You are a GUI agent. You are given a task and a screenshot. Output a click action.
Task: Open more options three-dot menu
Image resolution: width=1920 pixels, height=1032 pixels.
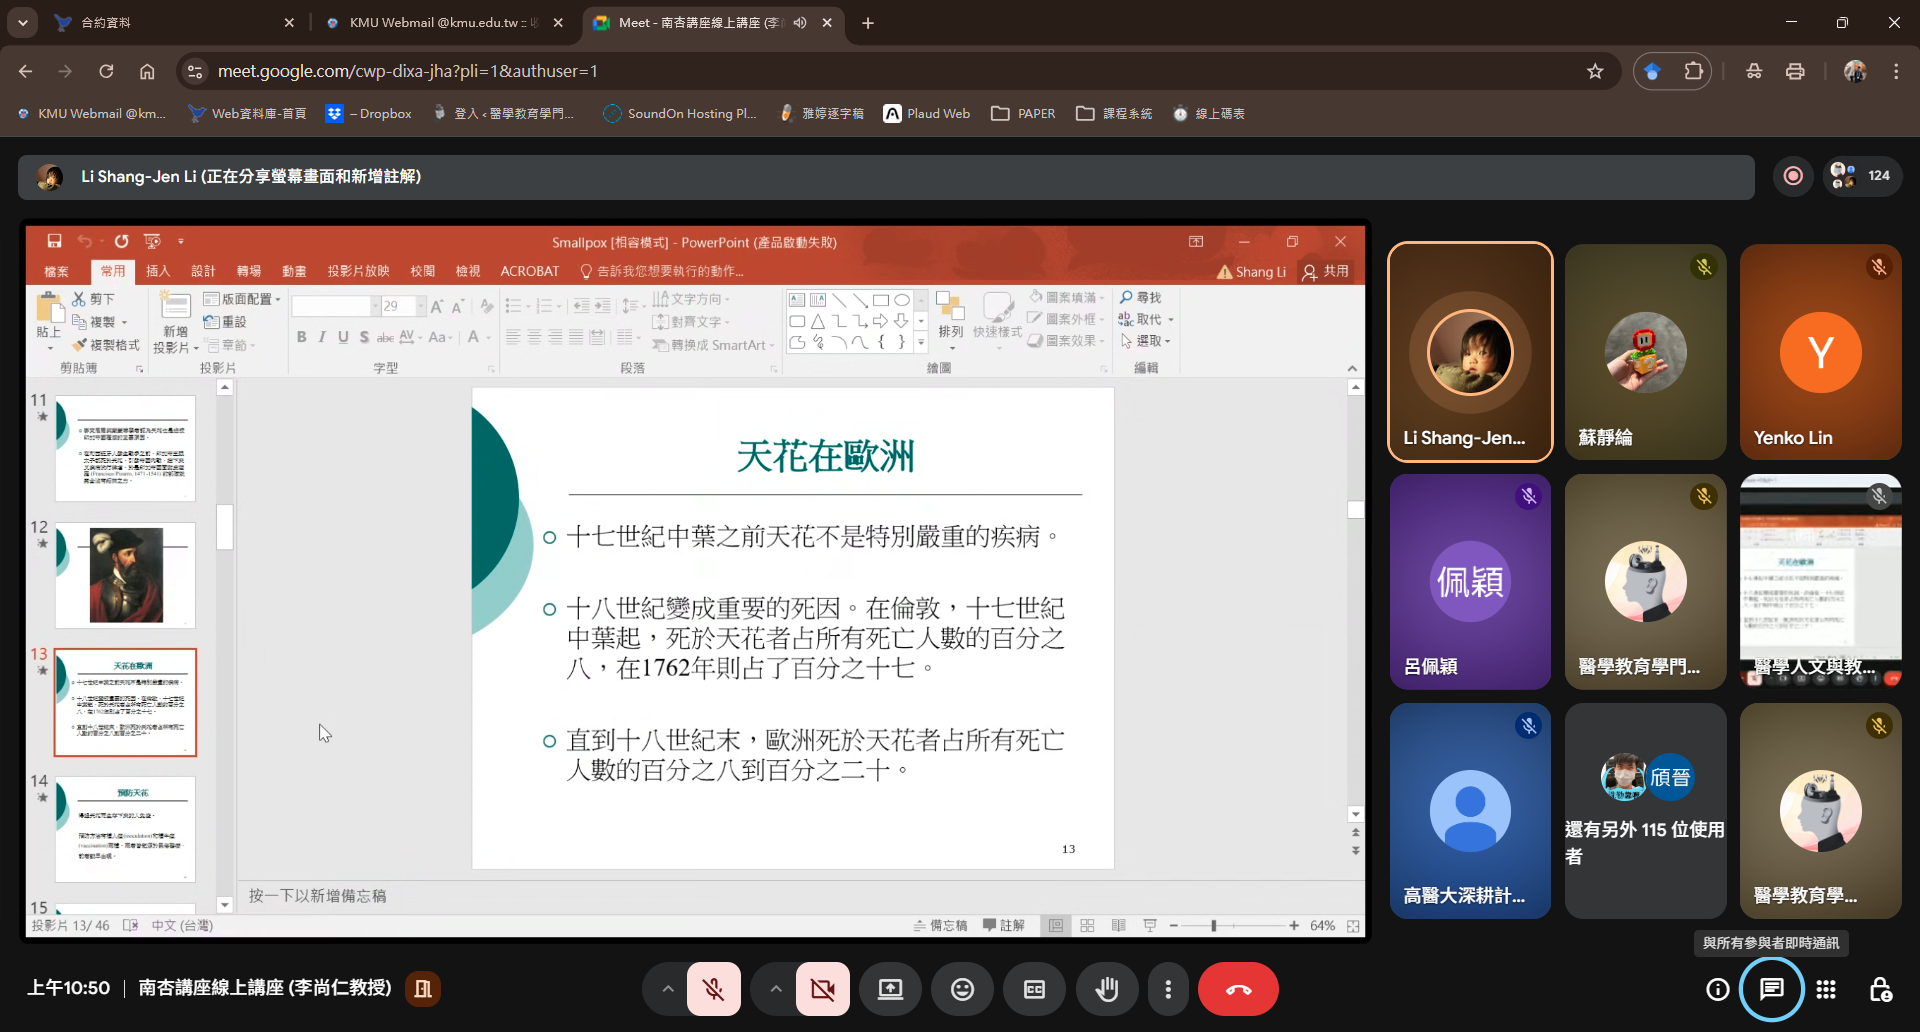[x=1168, y=989]
